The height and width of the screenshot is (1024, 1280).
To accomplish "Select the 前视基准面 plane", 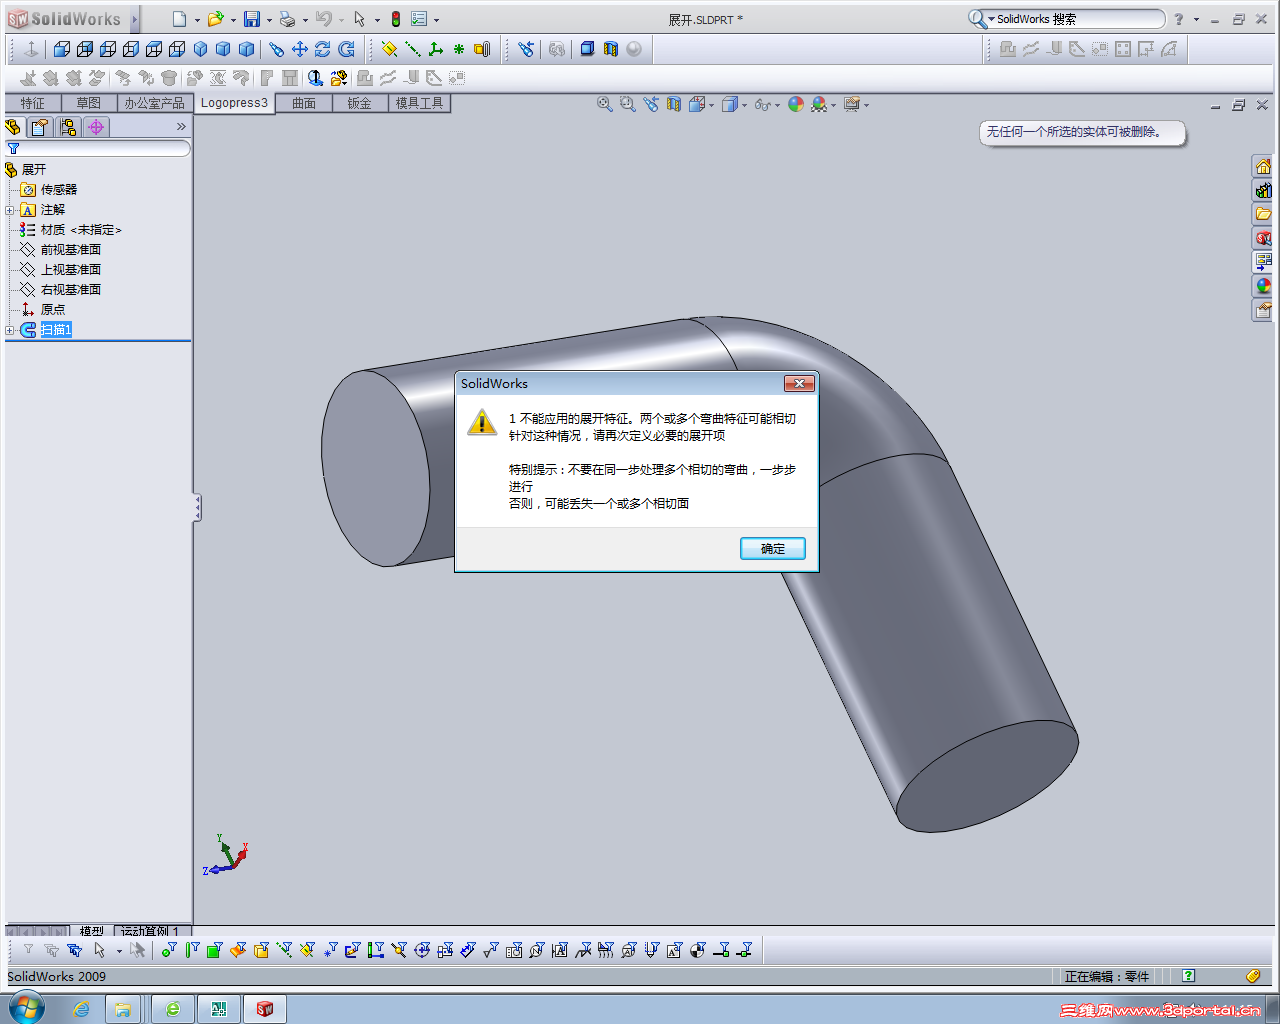I will coord(71,250).
